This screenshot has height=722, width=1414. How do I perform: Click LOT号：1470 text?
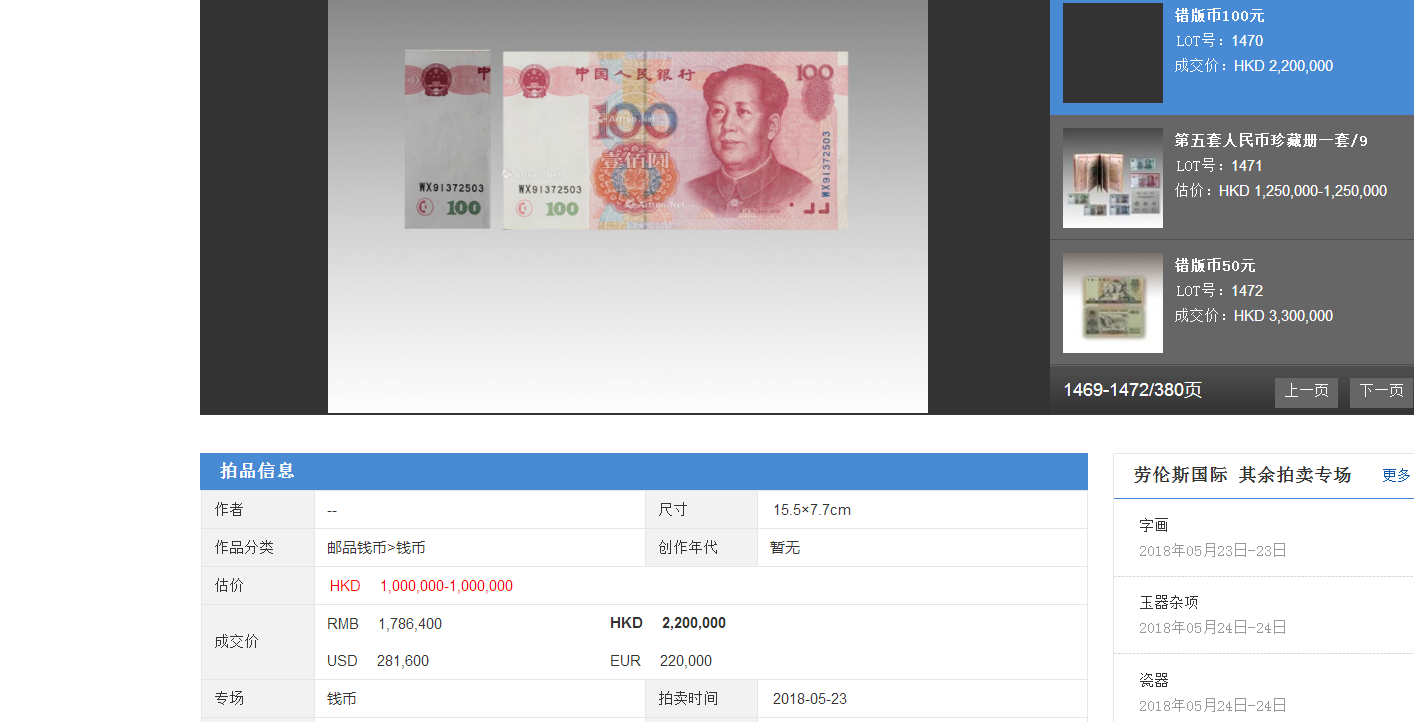pyautogui.click(x=1219, y=41)
